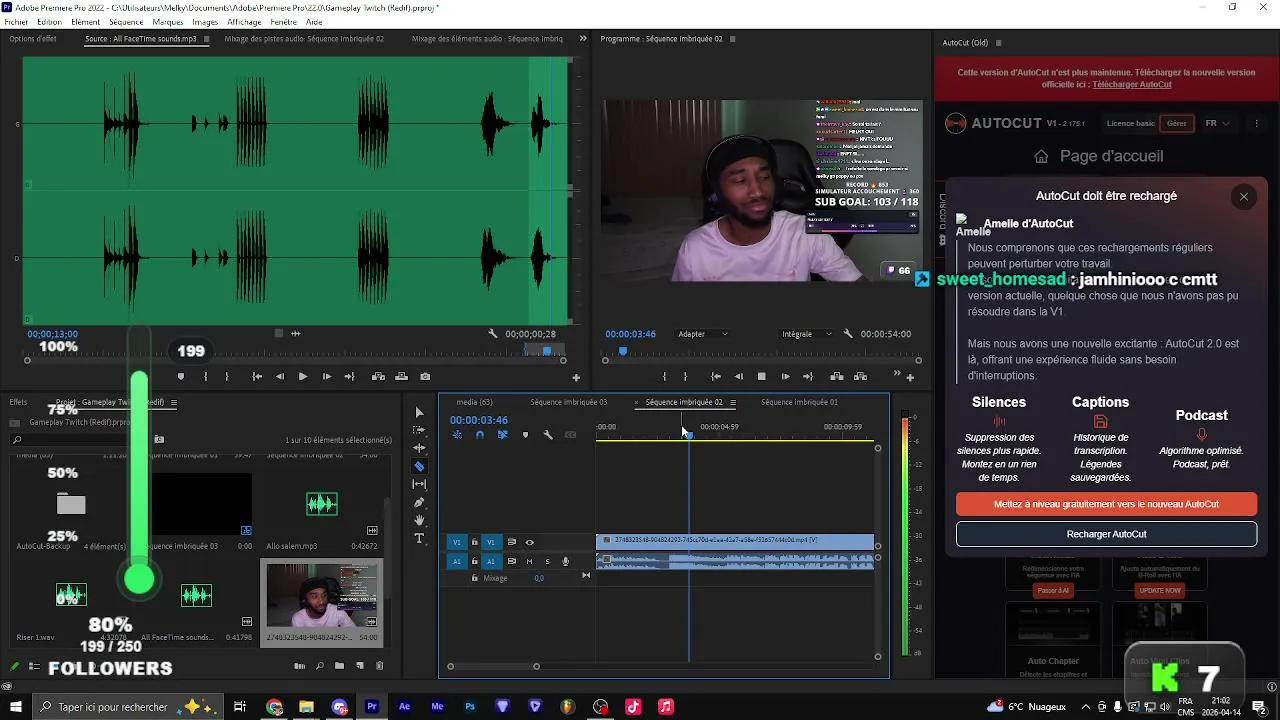Select the Hand tool
This screenshot has height=720, width=1280.
point(419,520)
